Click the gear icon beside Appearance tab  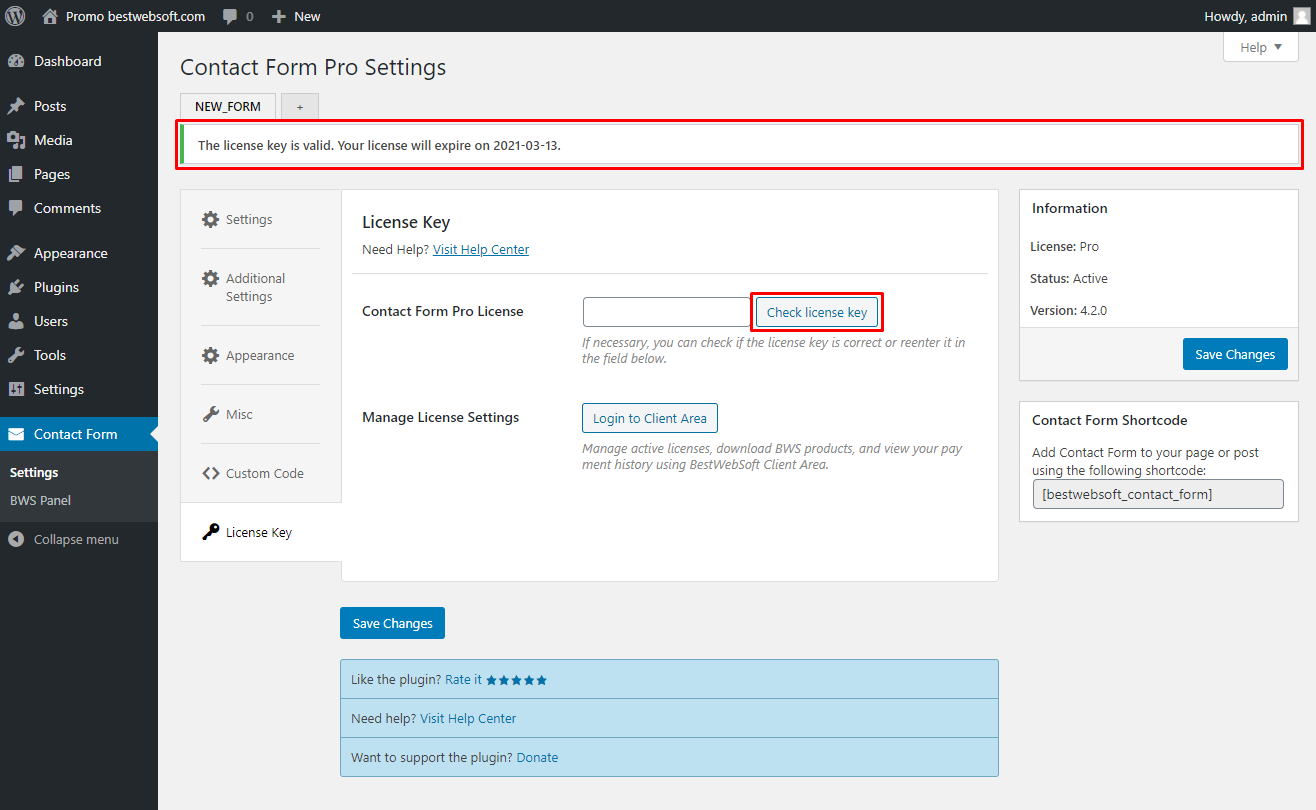[210, 355]
